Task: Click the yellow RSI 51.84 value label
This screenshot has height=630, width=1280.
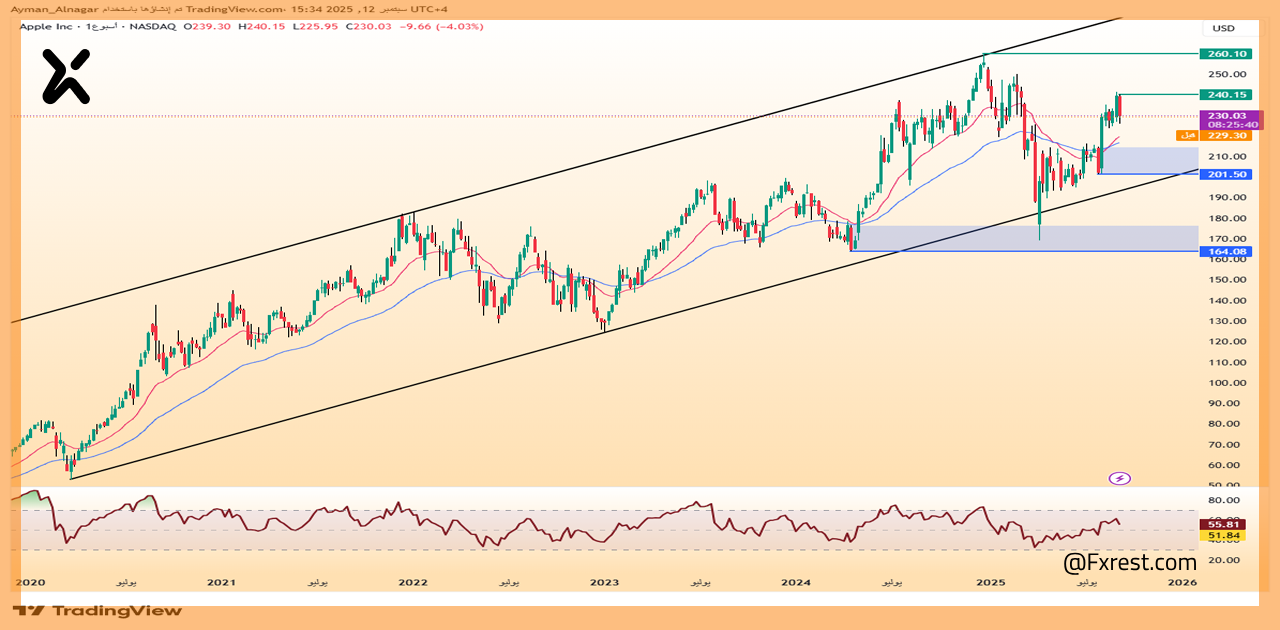Action: [1225, 536]
